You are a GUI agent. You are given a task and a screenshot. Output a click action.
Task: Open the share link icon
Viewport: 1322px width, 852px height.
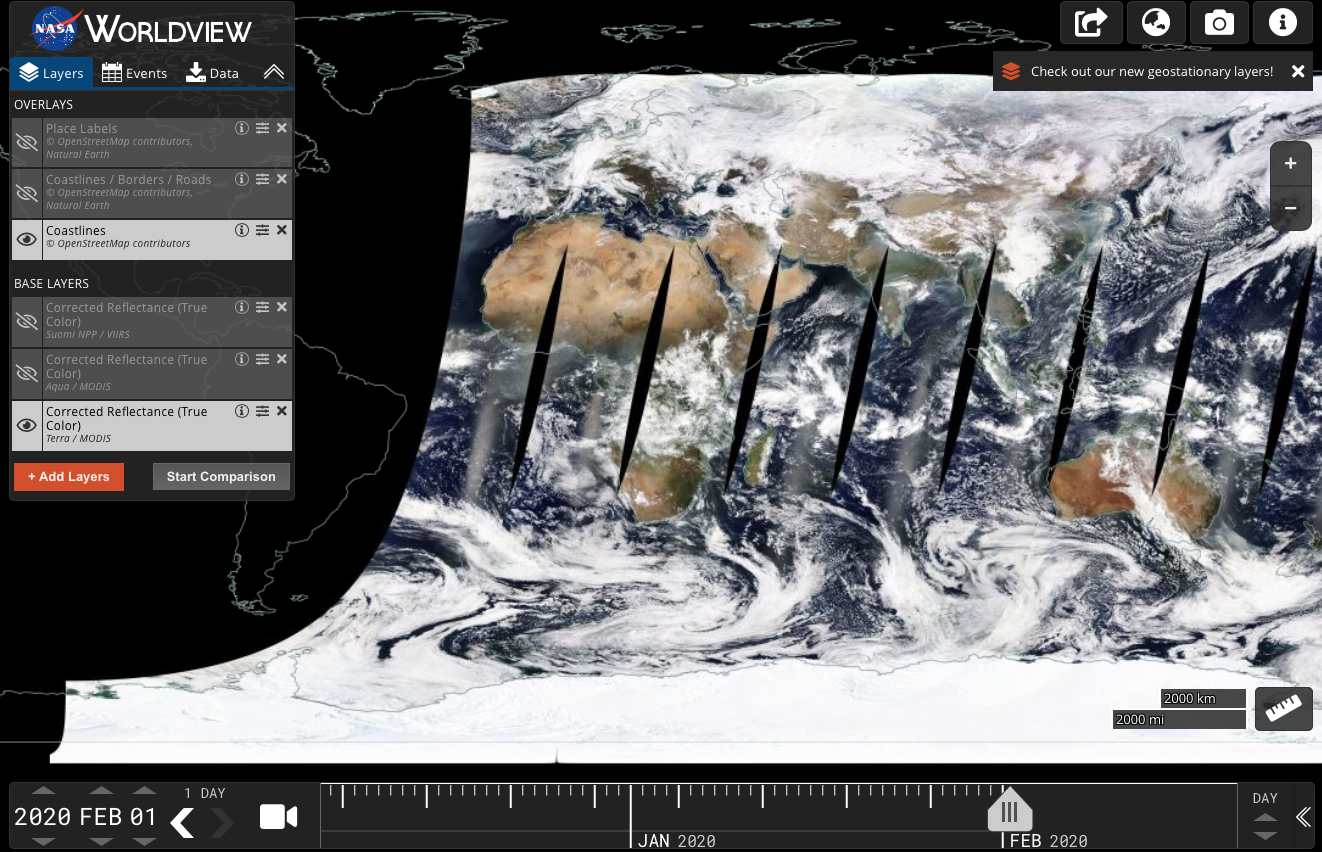[1091, 22]
